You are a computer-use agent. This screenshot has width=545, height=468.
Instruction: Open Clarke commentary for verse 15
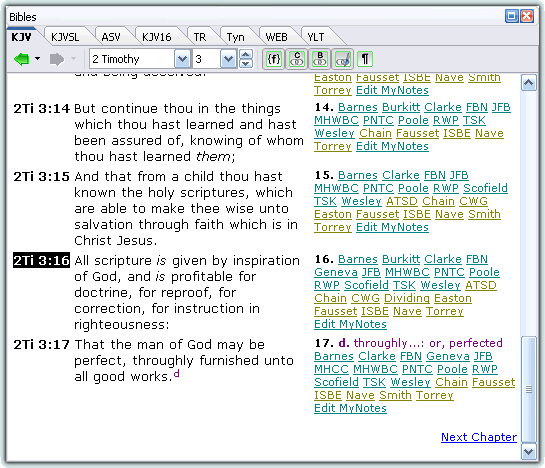(401, 175)
